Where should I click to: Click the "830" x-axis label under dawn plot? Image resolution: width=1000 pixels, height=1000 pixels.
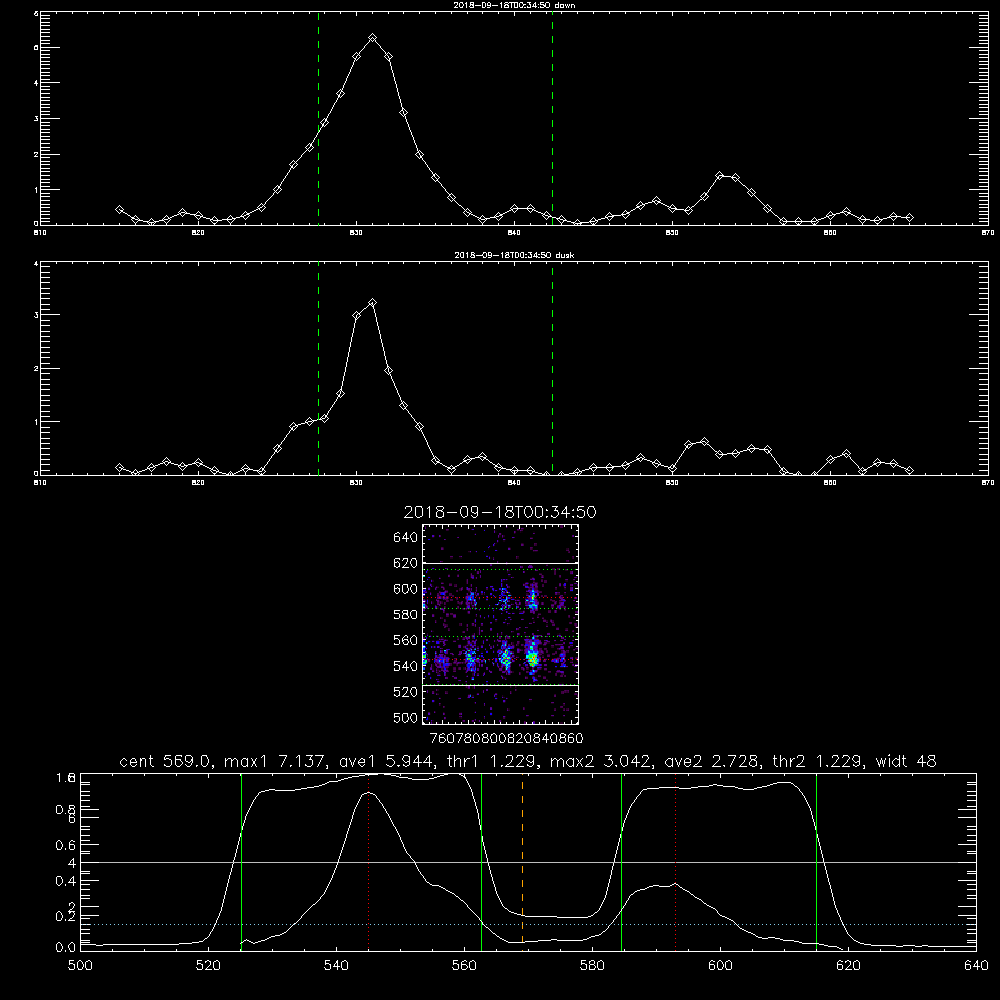coord(356,233)
